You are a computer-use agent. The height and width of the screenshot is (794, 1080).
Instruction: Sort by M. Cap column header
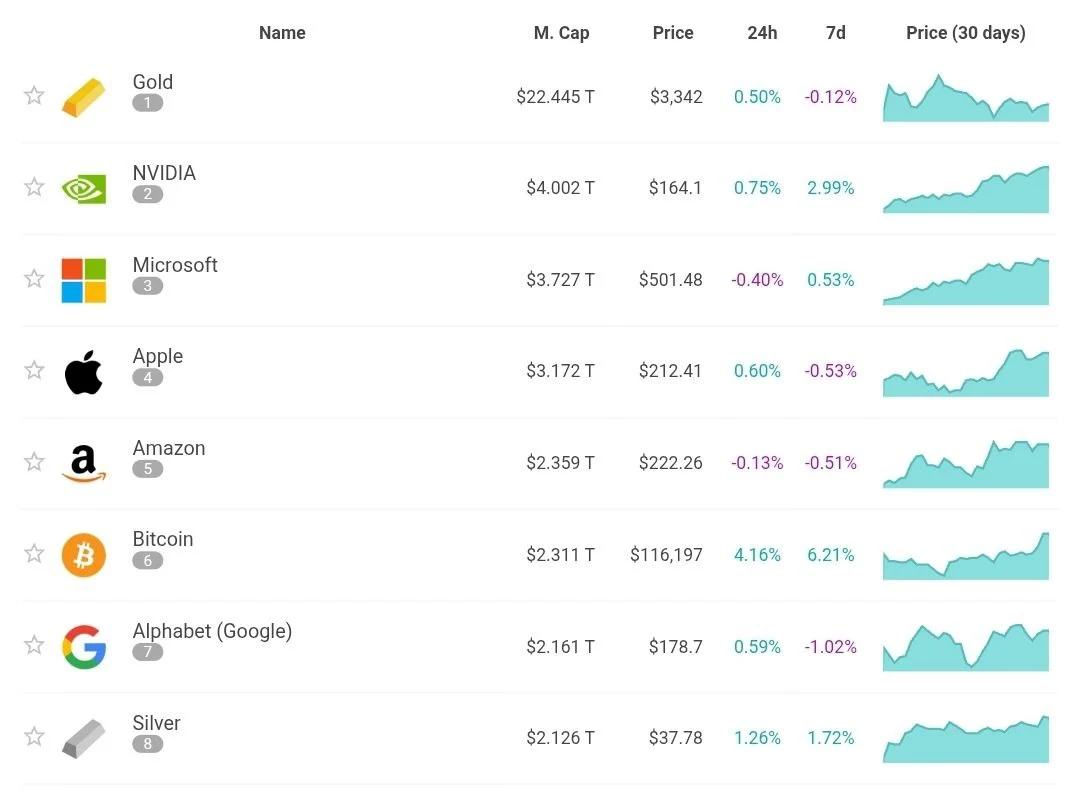(x=561, y=33)
